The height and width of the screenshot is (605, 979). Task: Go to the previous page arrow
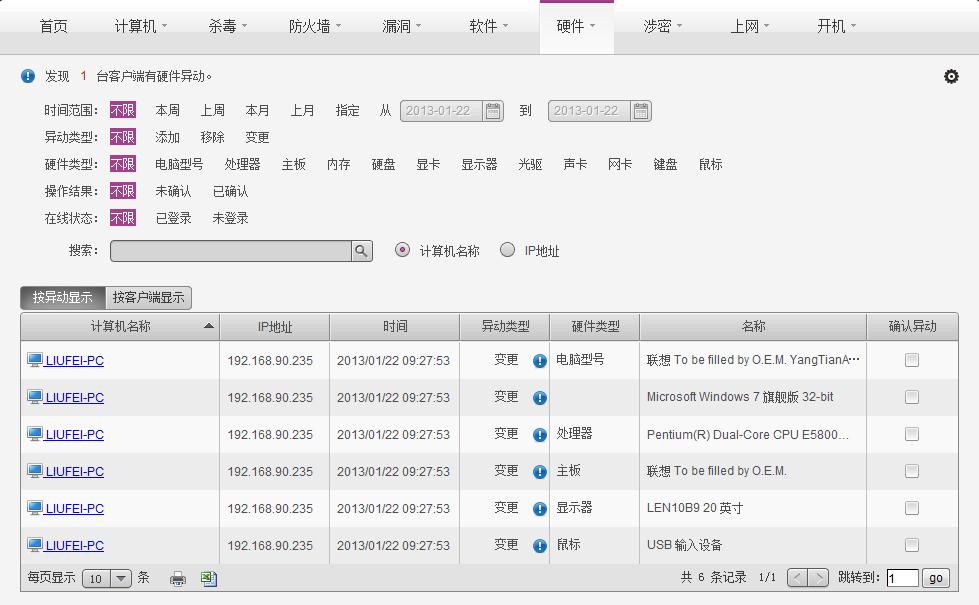click(x=797, y=578)
